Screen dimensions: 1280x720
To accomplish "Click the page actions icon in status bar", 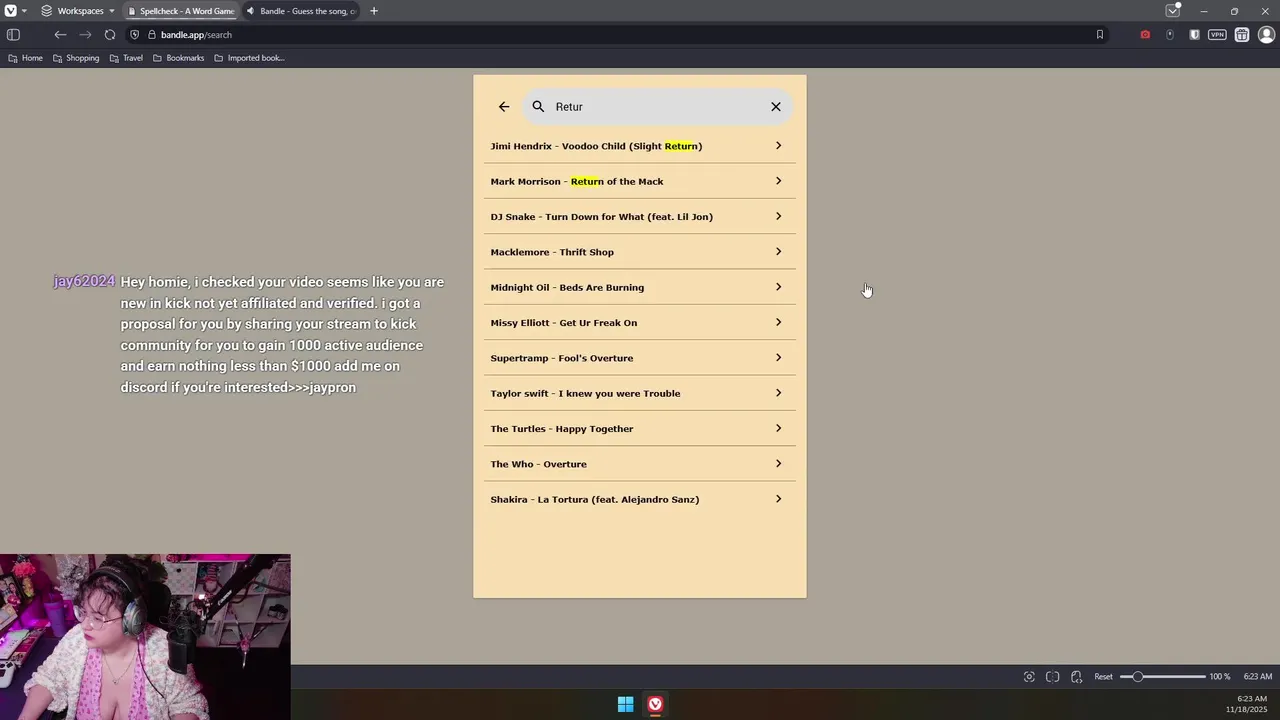I will (x=1076, y=677).
